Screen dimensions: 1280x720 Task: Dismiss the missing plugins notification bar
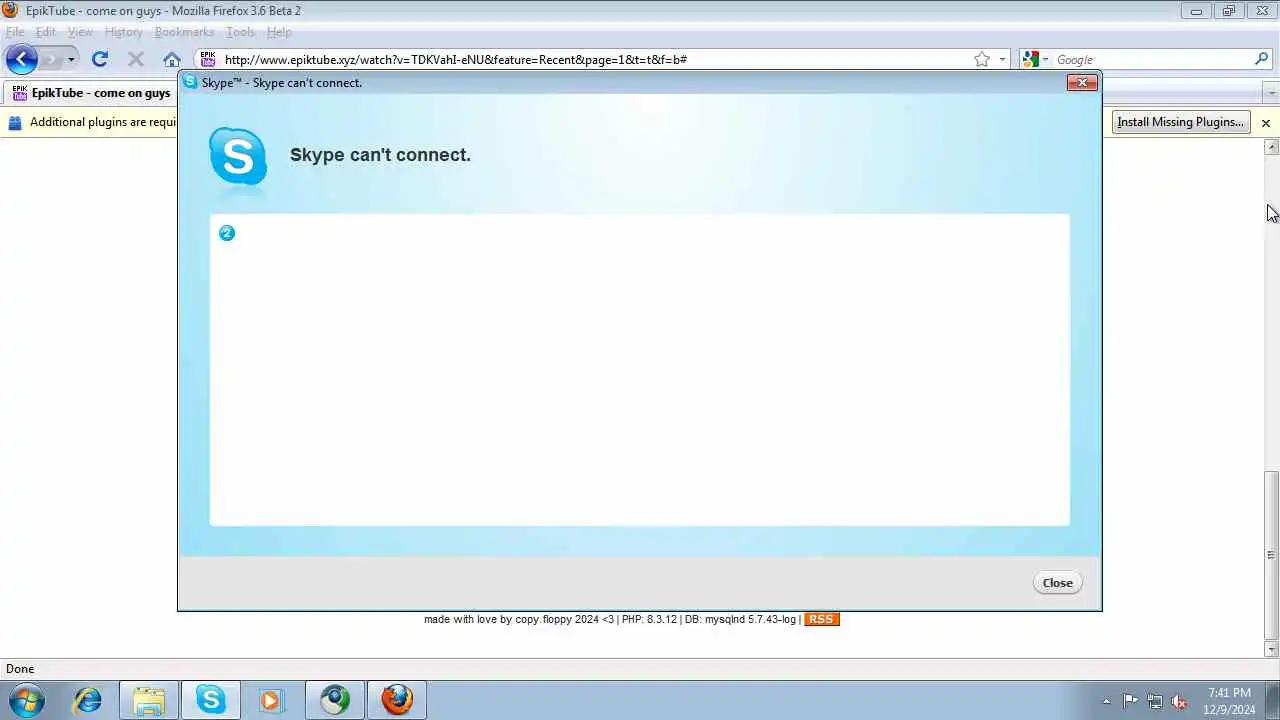[1266, 123]
